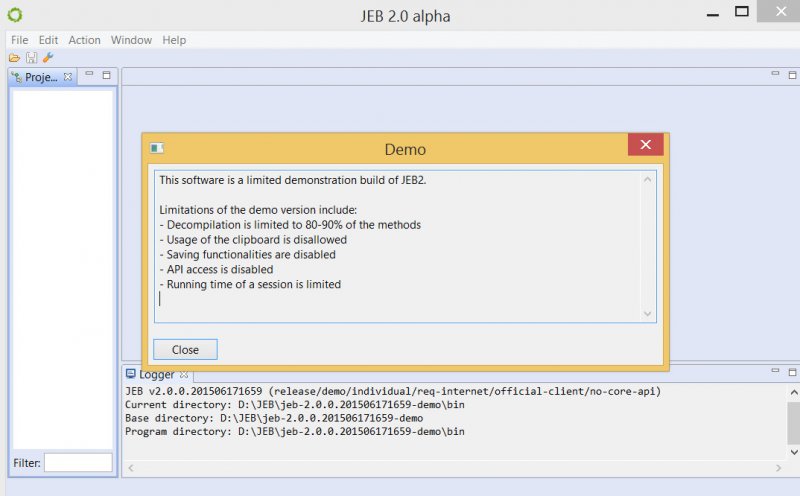Click Logger horizontal scroll left arrow
This screenshot has height=496, width=800.
(131, 467)
